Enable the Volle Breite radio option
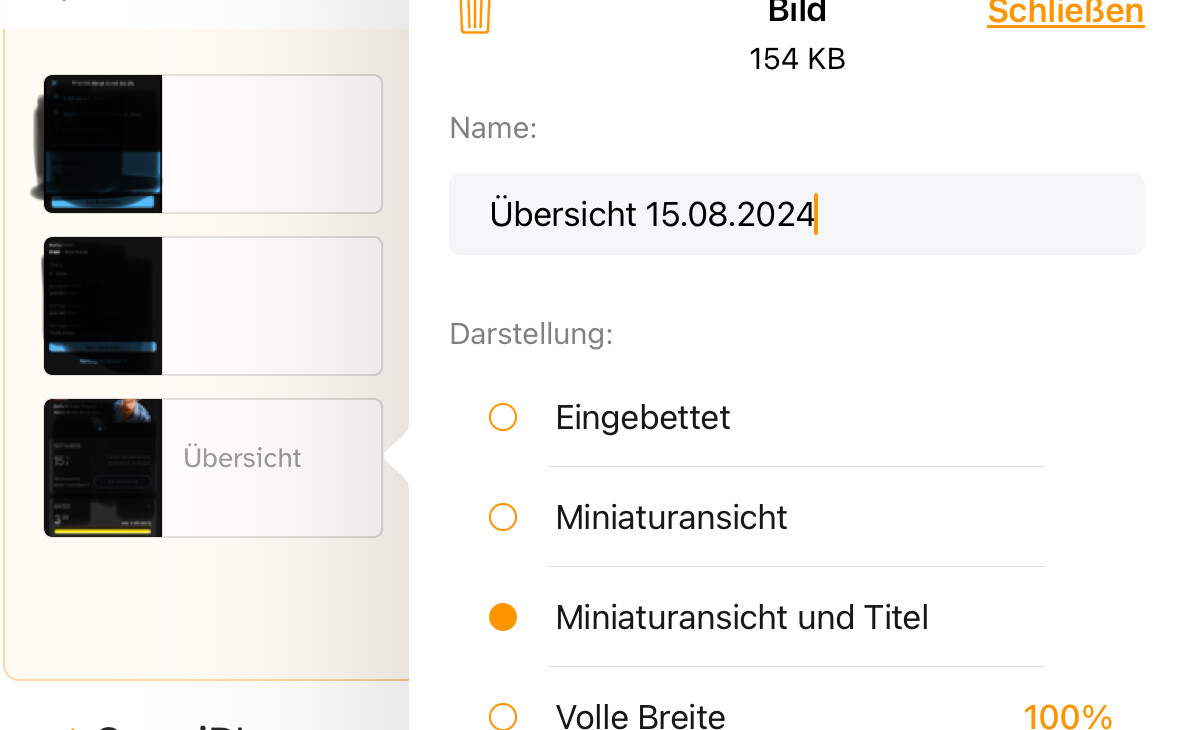This screenshot has height=730, width=1185. tap(503, 716)
